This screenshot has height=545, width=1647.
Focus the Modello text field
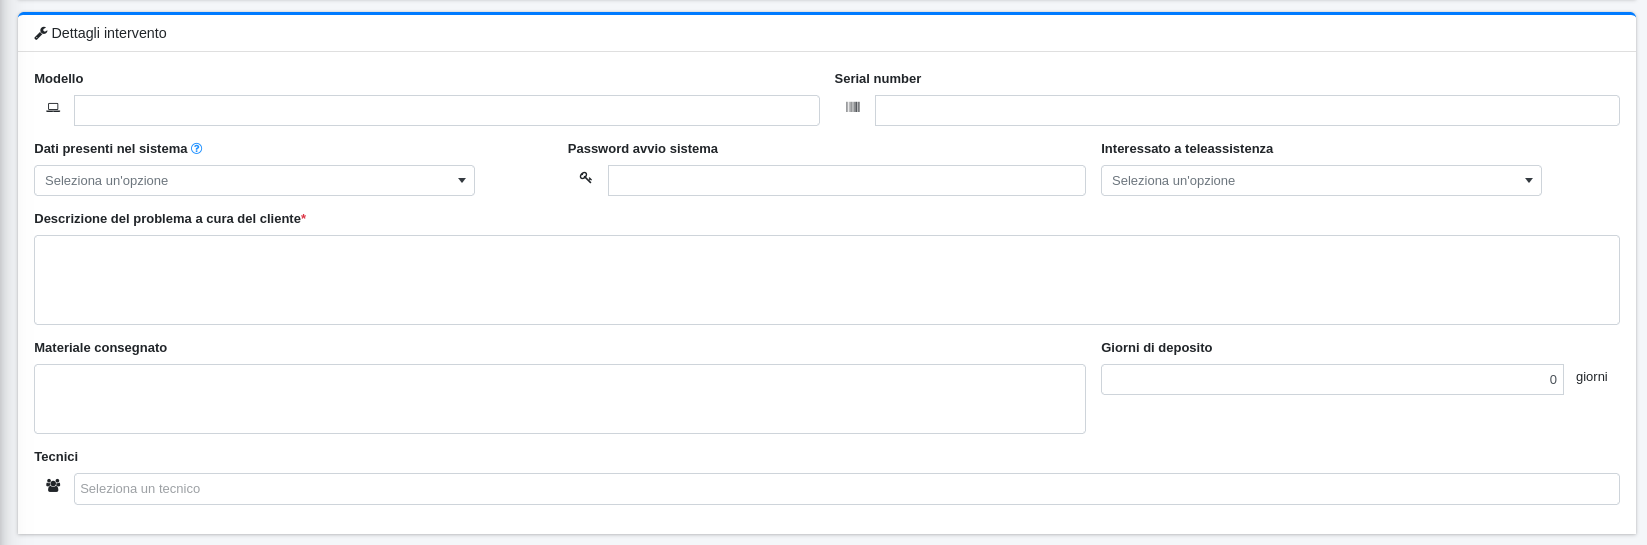coord(446,111)
